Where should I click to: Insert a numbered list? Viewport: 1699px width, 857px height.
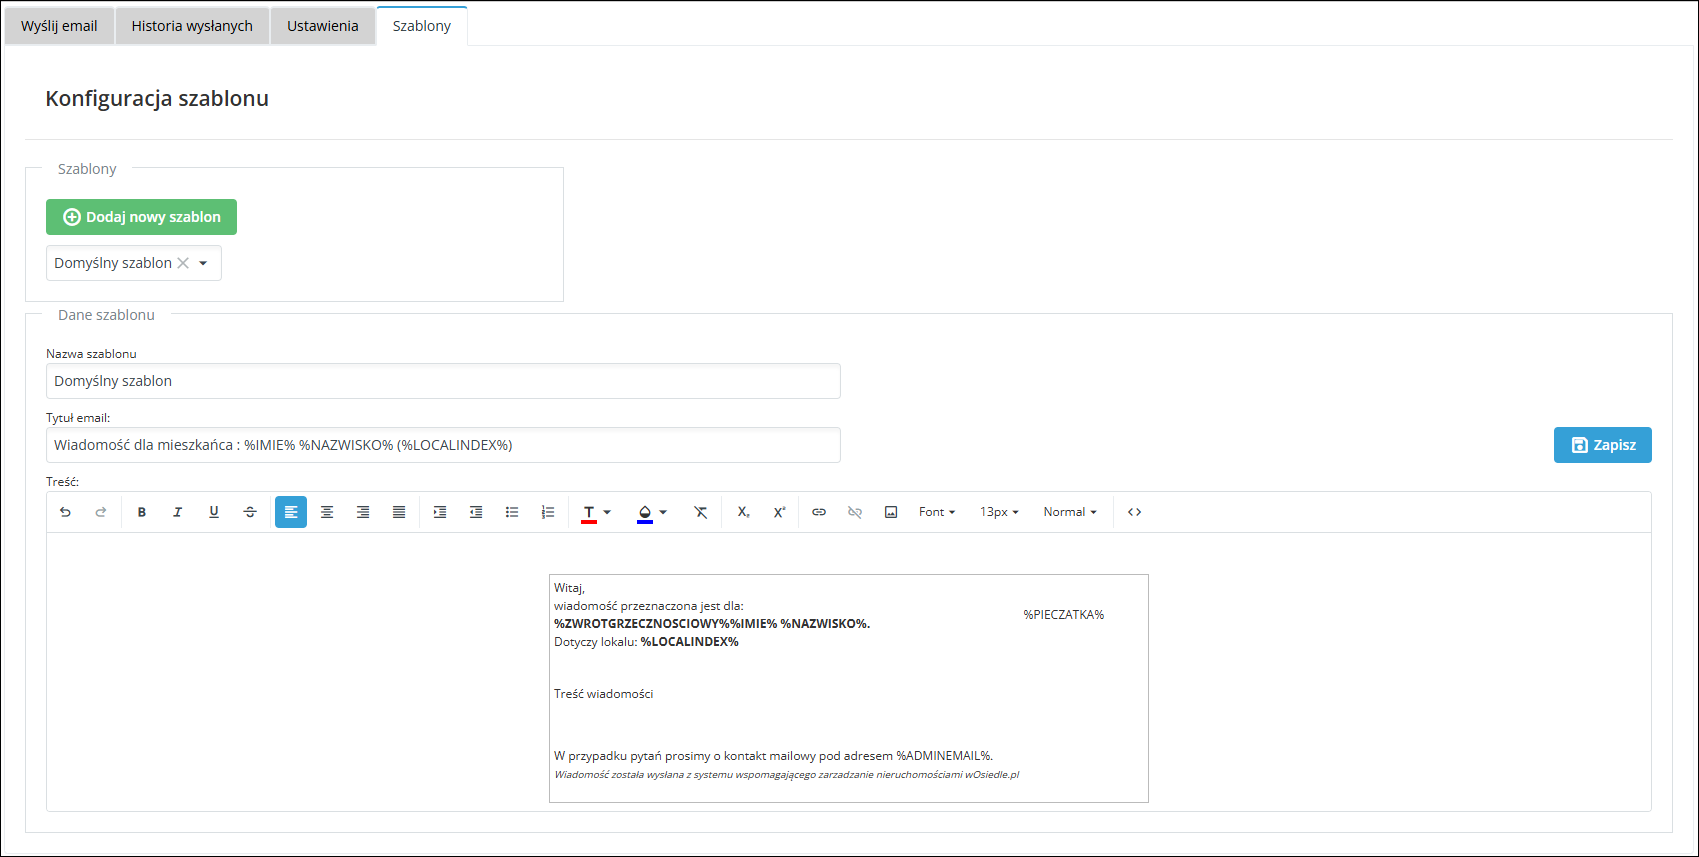548,512
